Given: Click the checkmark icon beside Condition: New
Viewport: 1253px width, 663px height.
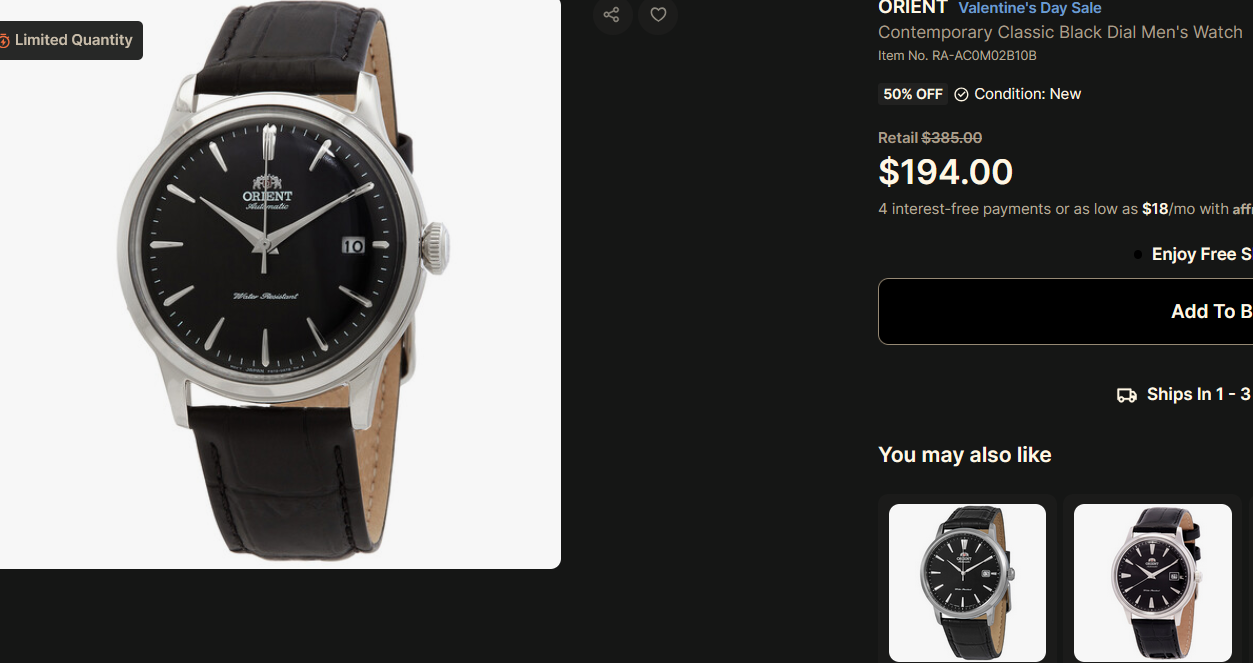Looking at the screenshot, I should coord(961,94).
